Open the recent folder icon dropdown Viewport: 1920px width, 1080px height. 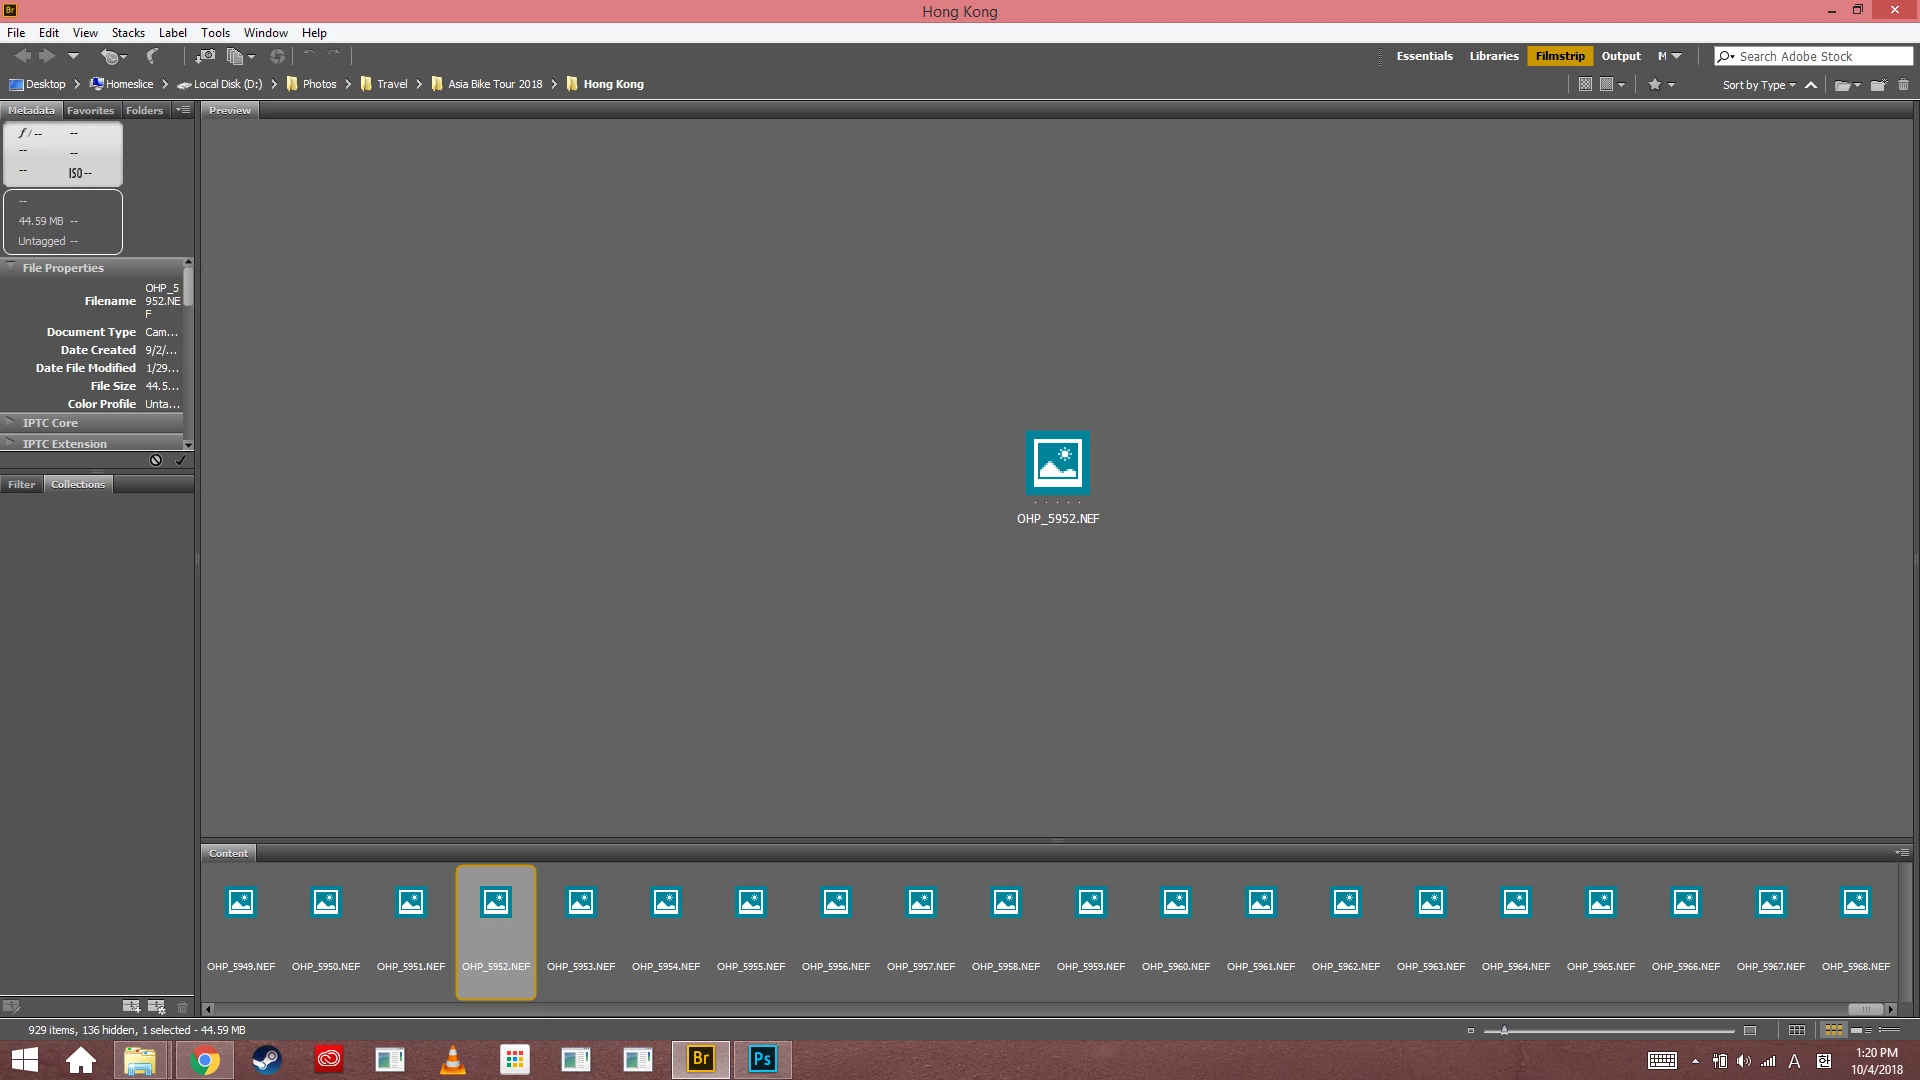[x=1847, y=85]
